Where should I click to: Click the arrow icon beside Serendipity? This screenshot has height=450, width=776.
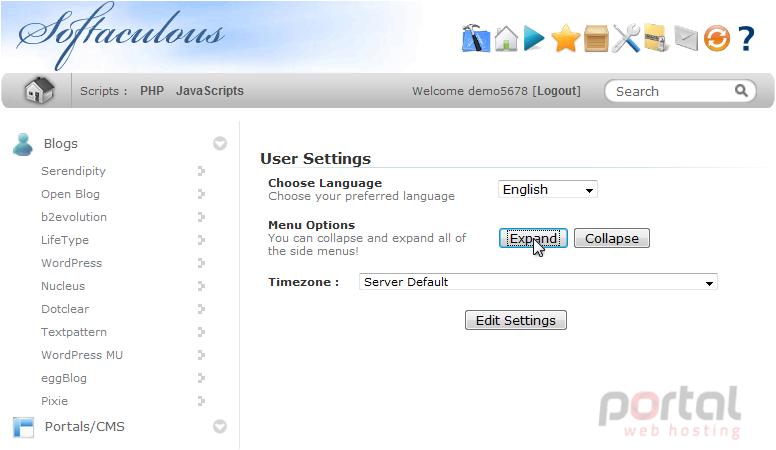[x=201, y=171]
